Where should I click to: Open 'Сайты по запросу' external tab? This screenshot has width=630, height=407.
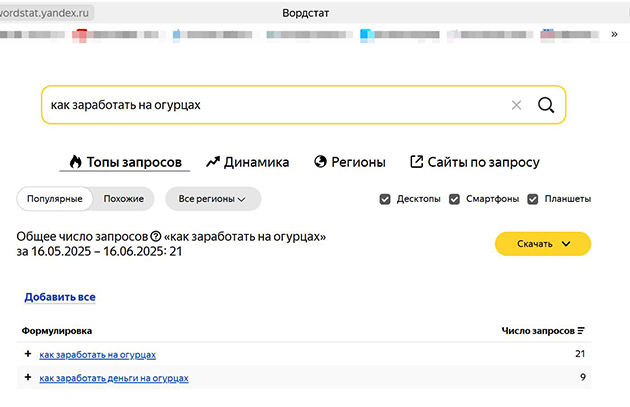[x=475, y=162]
